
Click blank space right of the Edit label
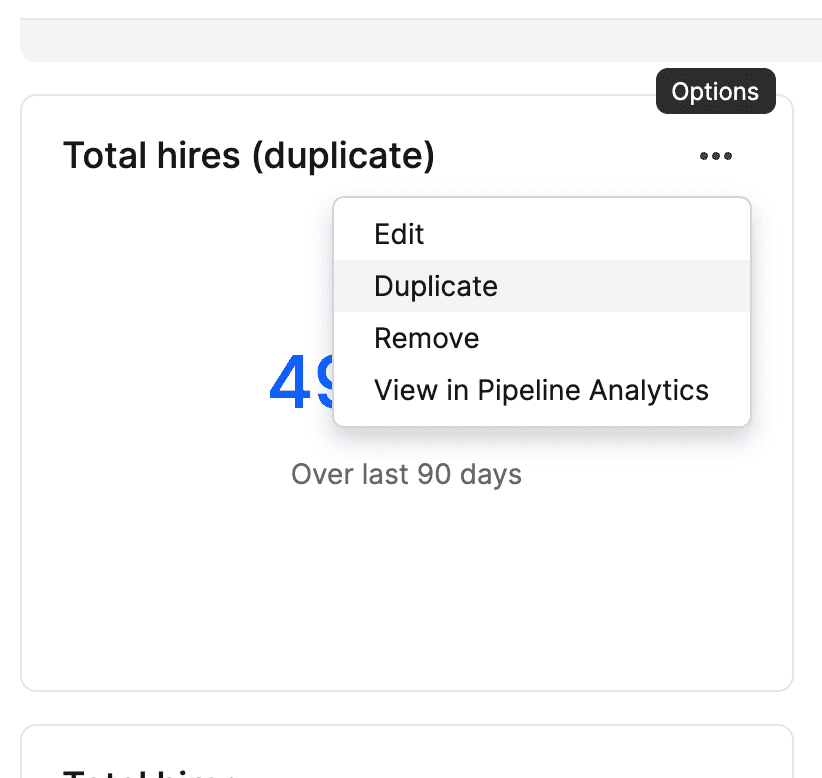point(600,234)
